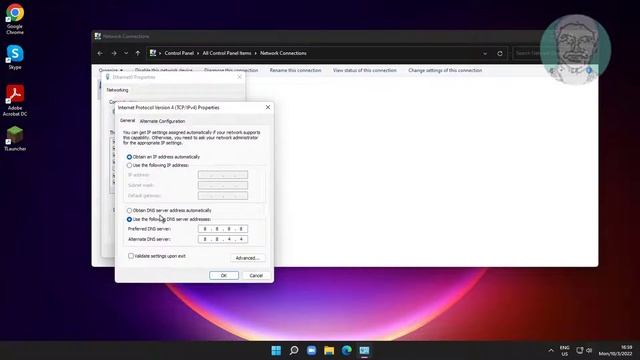Go forward in Network Connections window
This screenshot has height=360, width=640.
tap(114, 53)
